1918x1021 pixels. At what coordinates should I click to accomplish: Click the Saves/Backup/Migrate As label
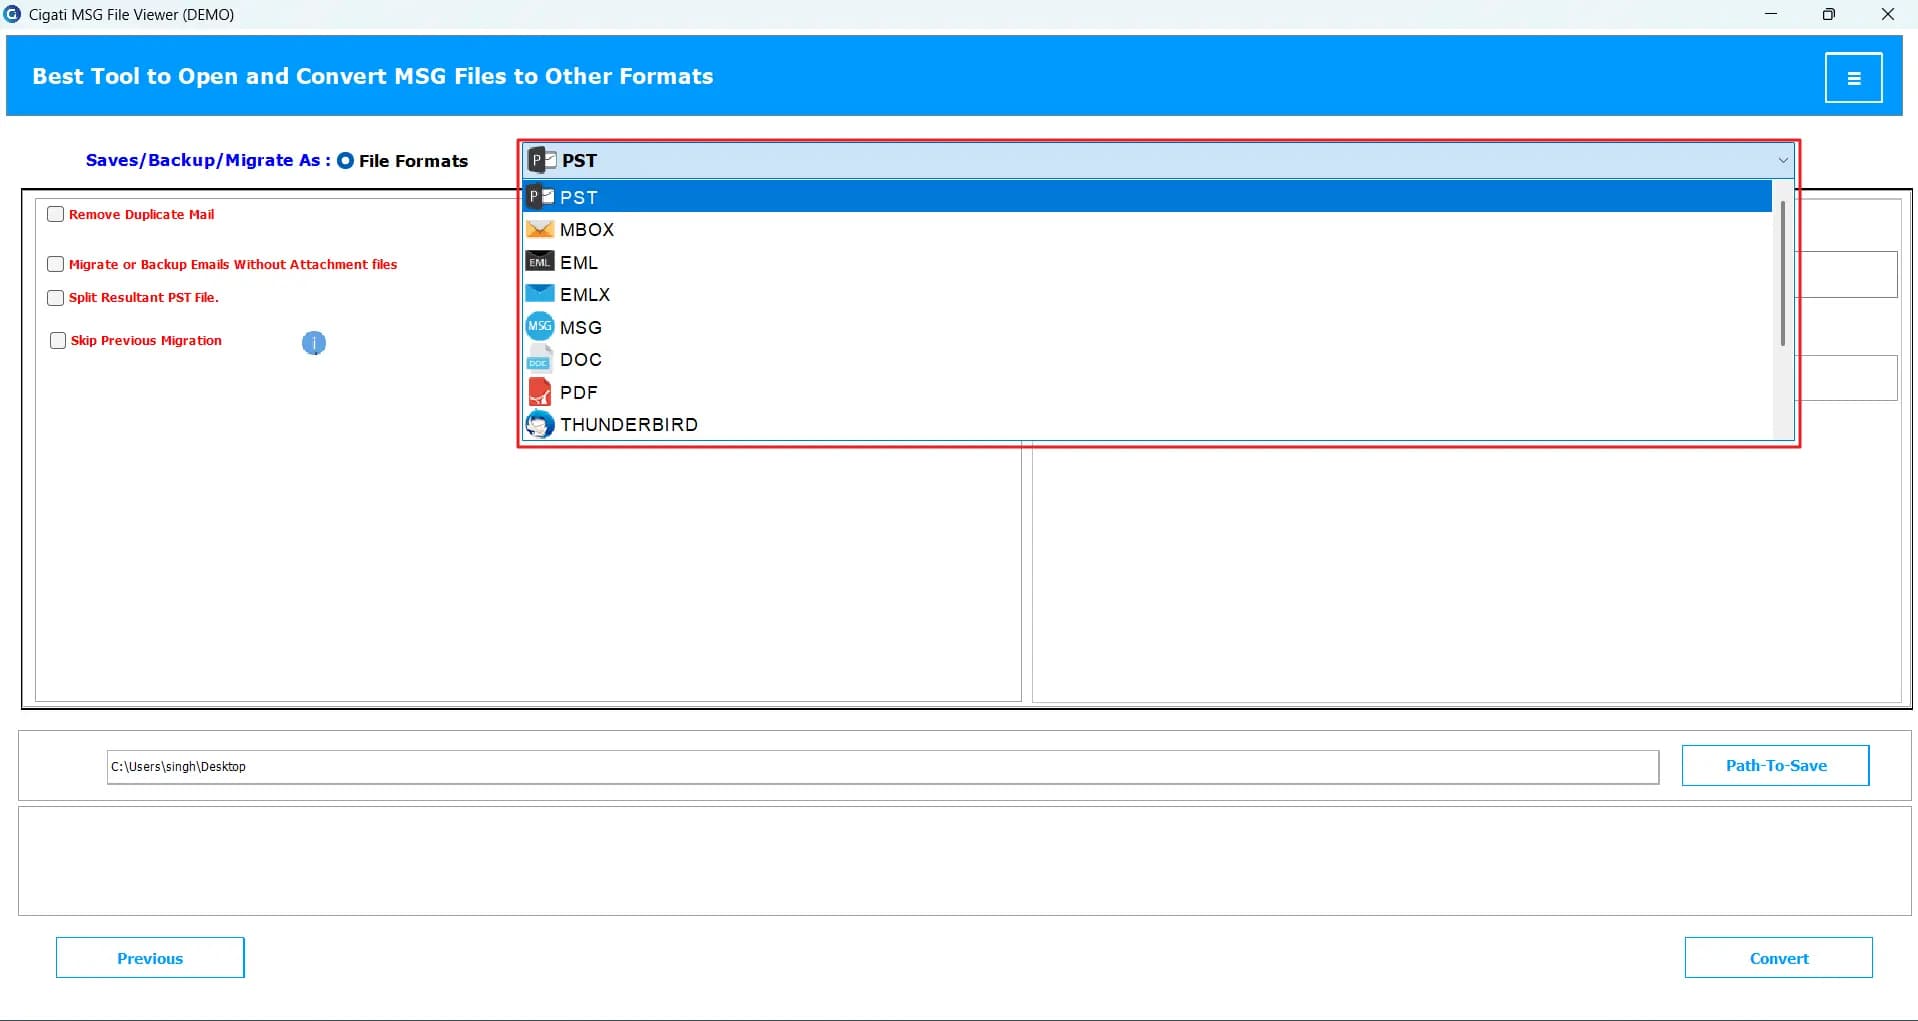coord(207,160)
